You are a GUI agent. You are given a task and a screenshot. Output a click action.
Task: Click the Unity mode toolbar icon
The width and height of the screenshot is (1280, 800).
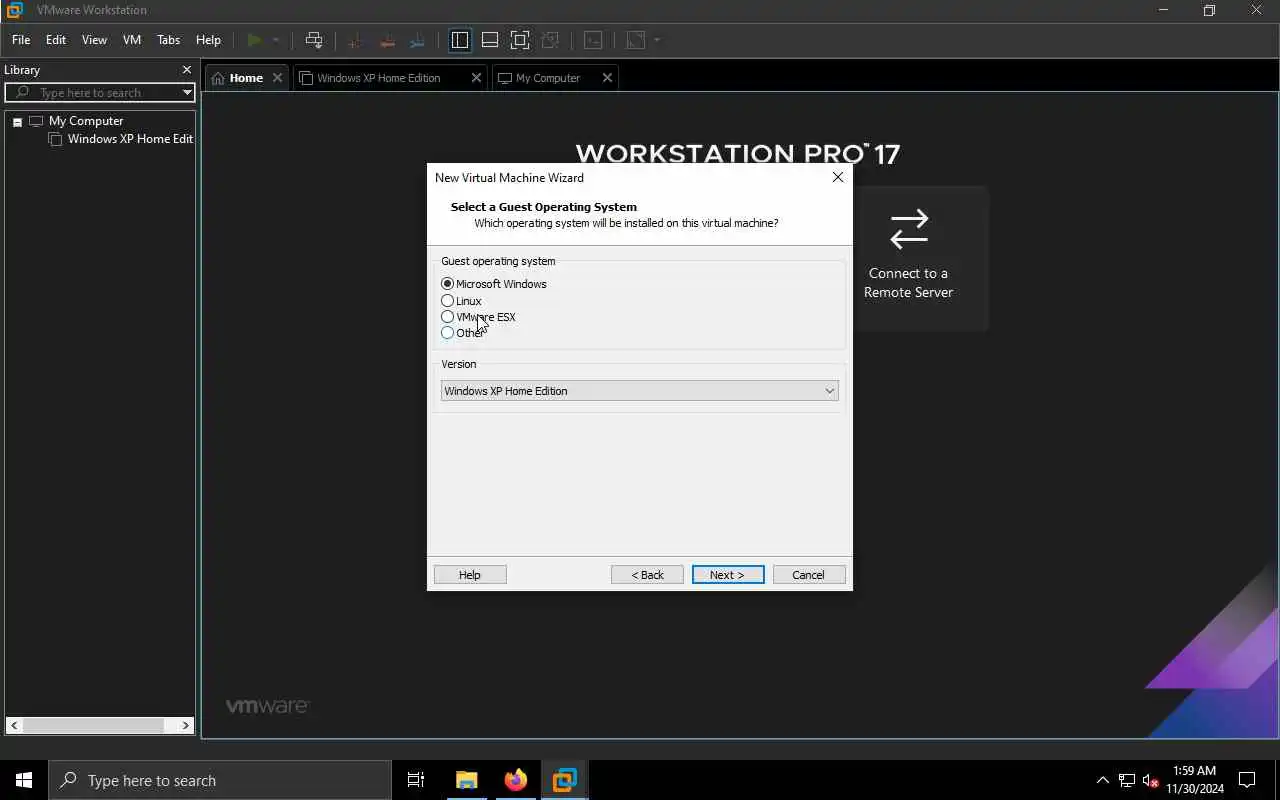(550, 40)
